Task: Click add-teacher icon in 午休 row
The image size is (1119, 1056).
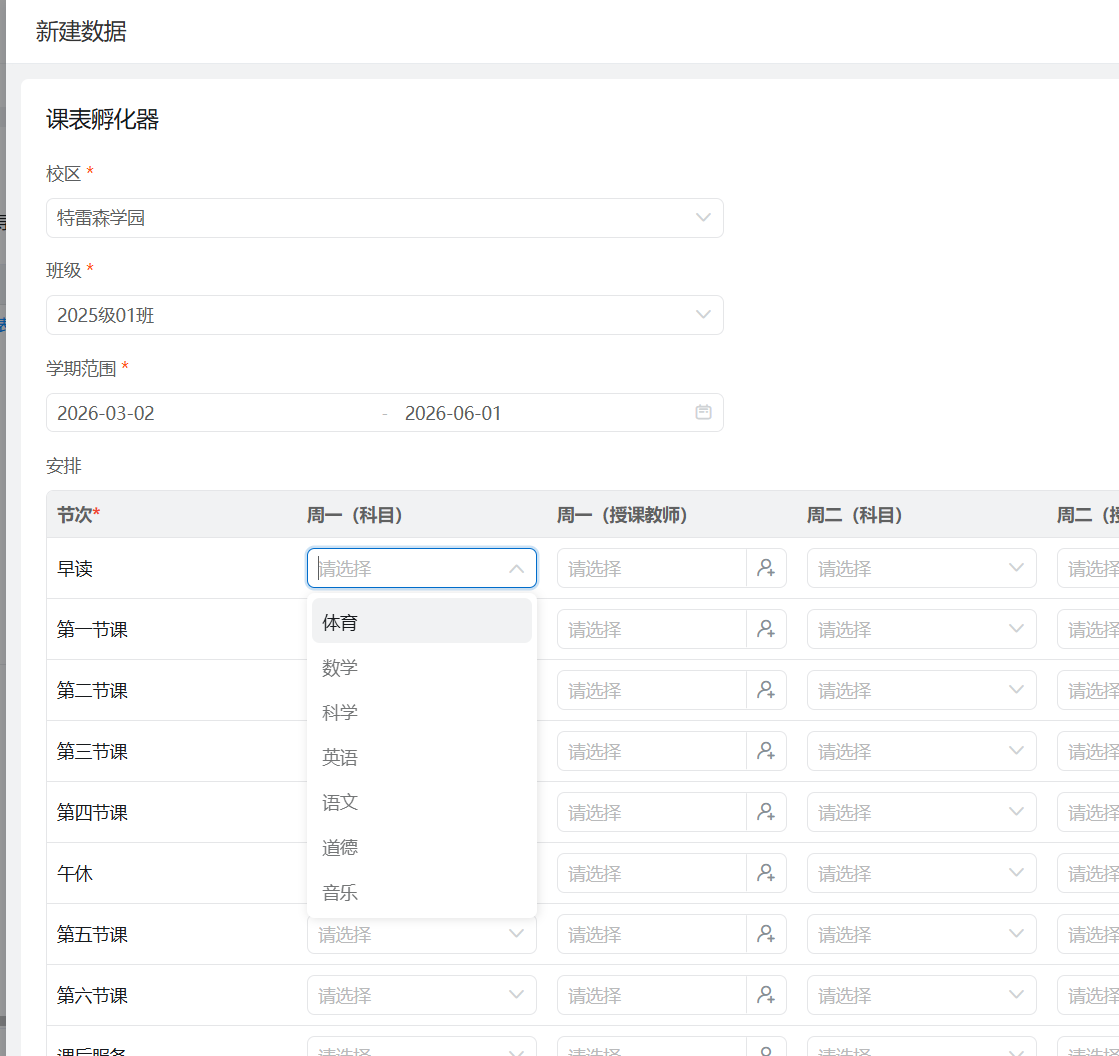Action: pyautogui.click(x=766, y=873)
